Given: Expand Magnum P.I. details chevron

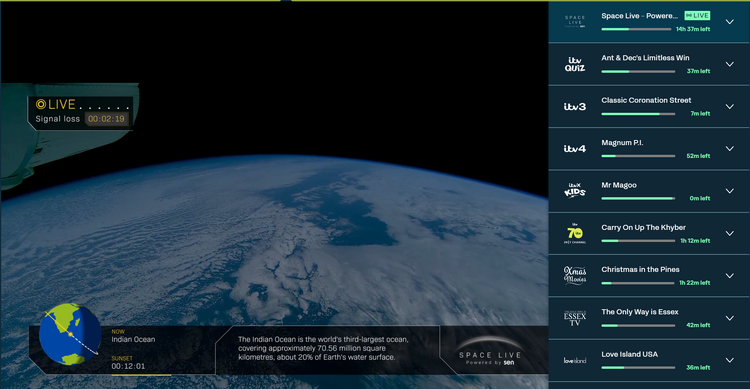Looking at the screenshot, I should (x=729, y=149).
